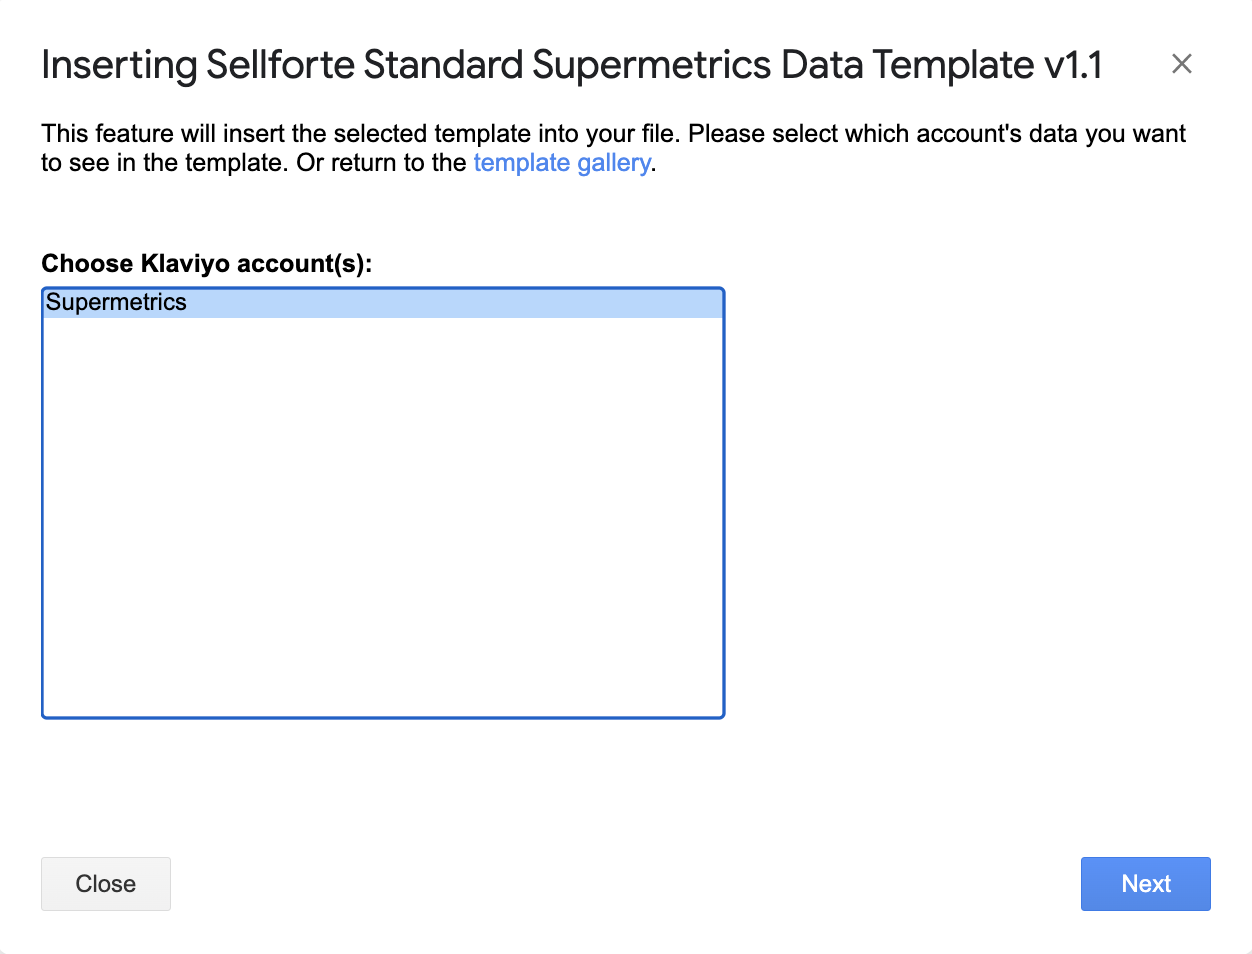Cancel template insertion with Close button

coord(106,884)
